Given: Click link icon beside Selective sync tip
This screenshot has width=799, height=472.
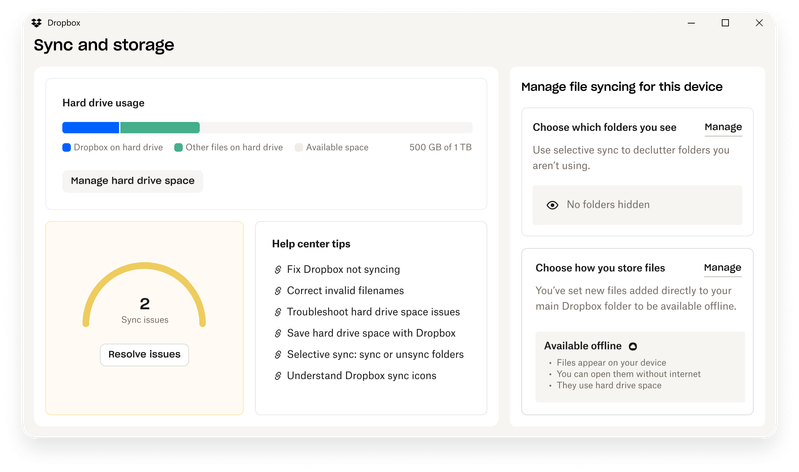Looking at the screenshot, I should point(278,354).
